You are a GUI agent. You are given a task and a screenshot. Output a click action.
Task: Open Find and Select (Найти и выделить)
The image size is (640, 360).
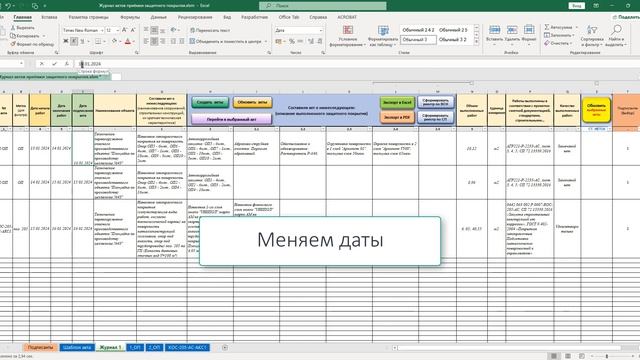click(x=616, y=36)
